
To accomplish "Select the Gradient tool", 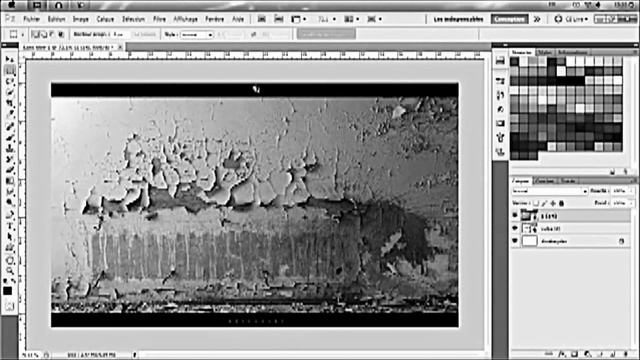I will point(9,181).
